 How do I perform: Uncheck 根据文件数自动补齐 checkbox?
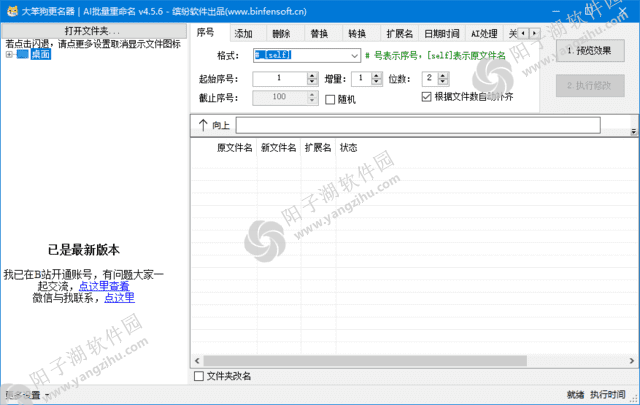(426, 97)
